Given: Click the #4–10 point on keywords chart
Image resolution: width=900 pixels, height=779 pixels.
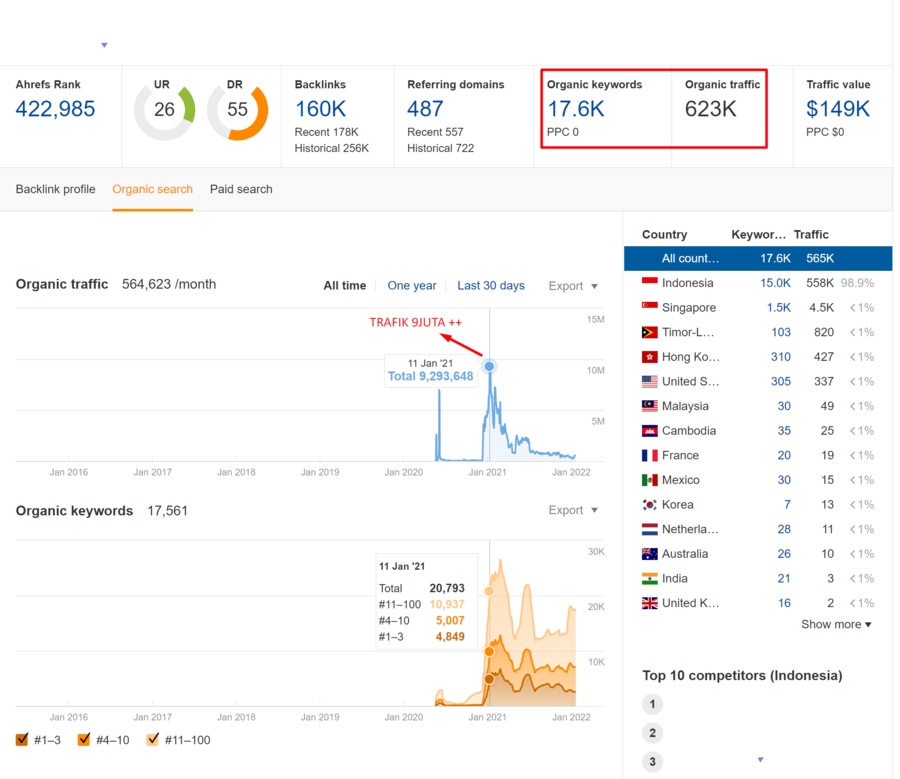Looking at the screenshot, I should pyautogui.click(x=489, y=652).
